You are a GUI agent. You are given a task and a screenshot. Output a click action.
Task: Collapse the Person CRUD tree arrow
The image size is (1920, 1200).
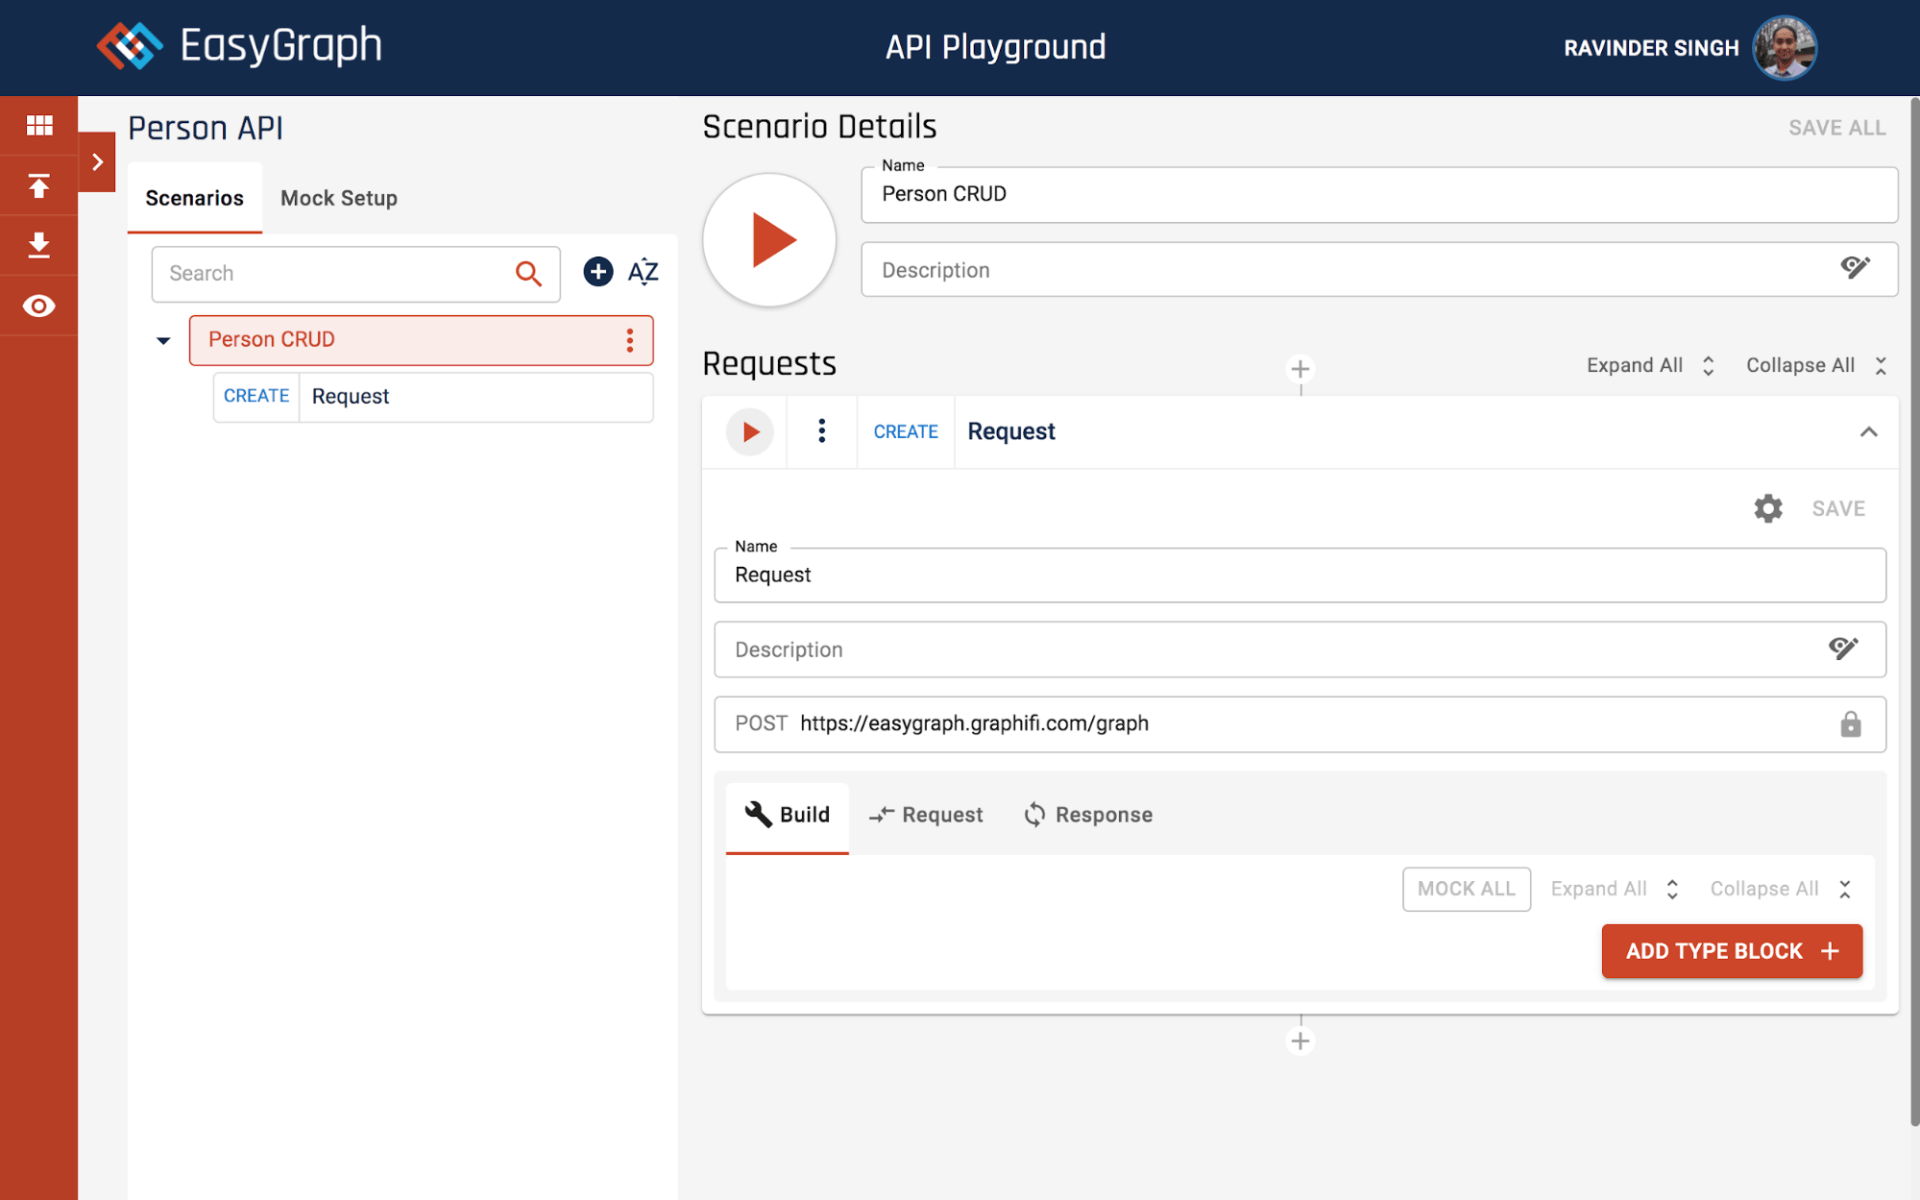click(164, 341)
